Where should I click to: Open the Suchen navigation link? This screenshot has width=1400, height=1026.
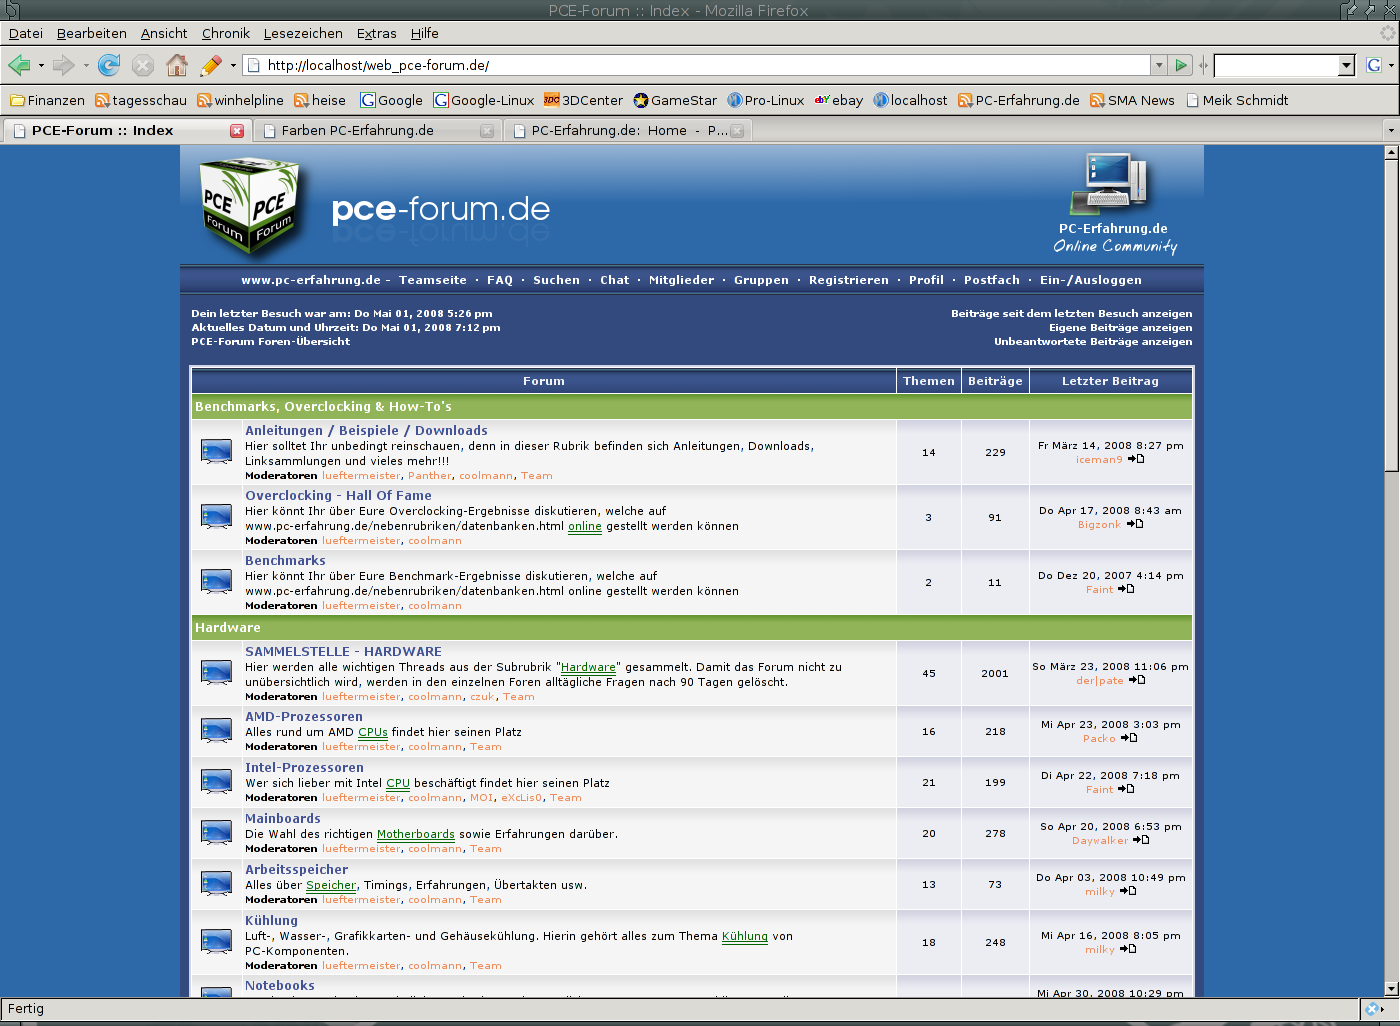pyautogui.click(x=556, y=281)
